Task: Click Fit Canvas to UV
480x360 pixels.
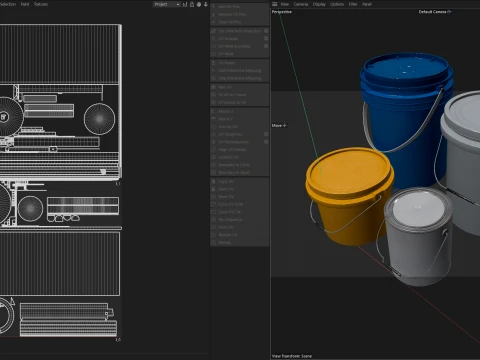Action: point(239,102)
